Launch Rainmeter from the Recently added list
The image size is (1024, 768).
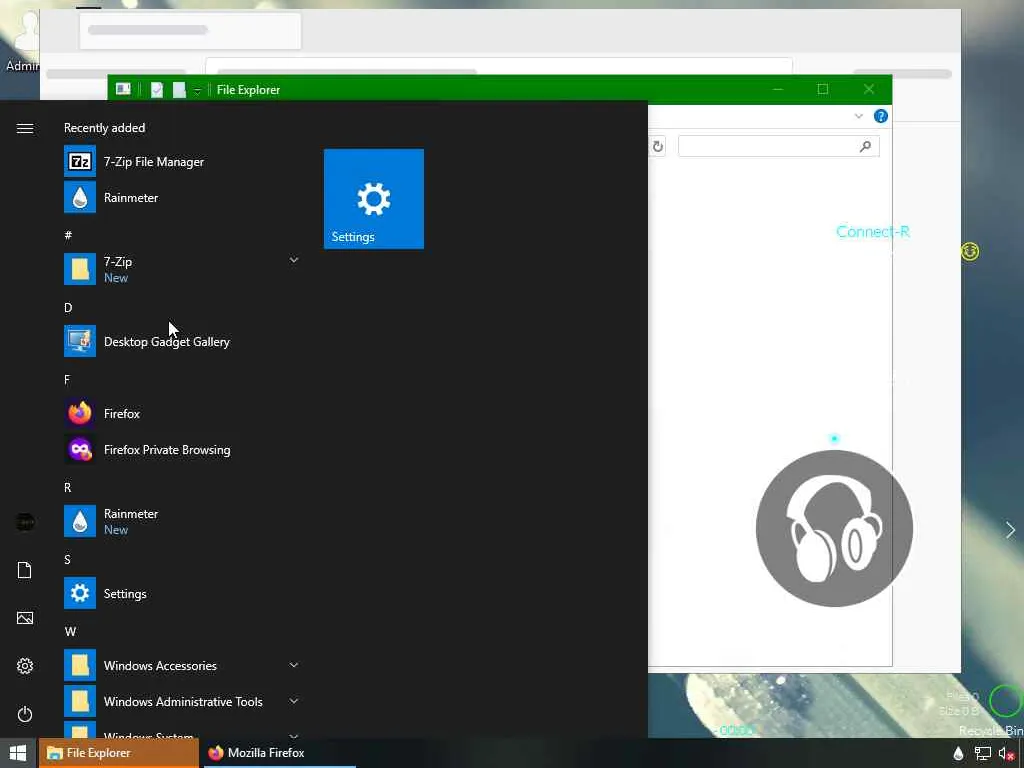pyautogui.click(x=182, y=197)
